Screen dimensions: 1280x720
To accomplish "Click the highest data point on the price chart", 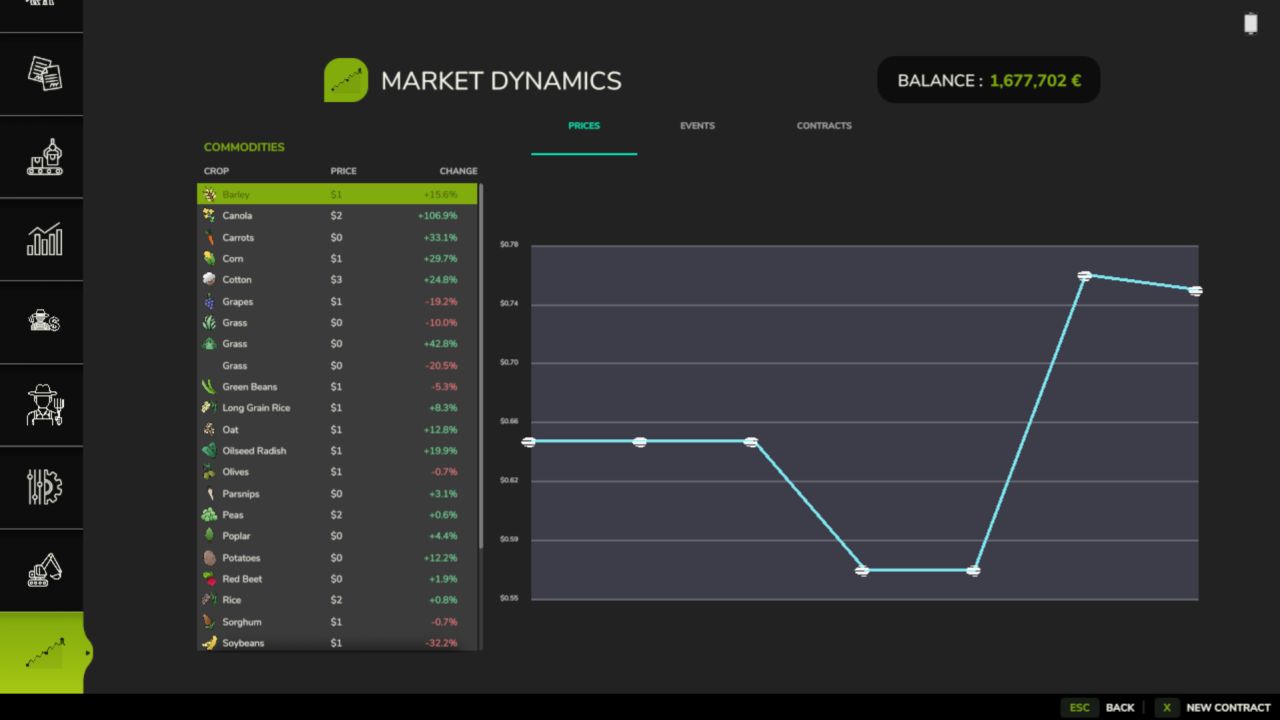I will [1084, 275].
